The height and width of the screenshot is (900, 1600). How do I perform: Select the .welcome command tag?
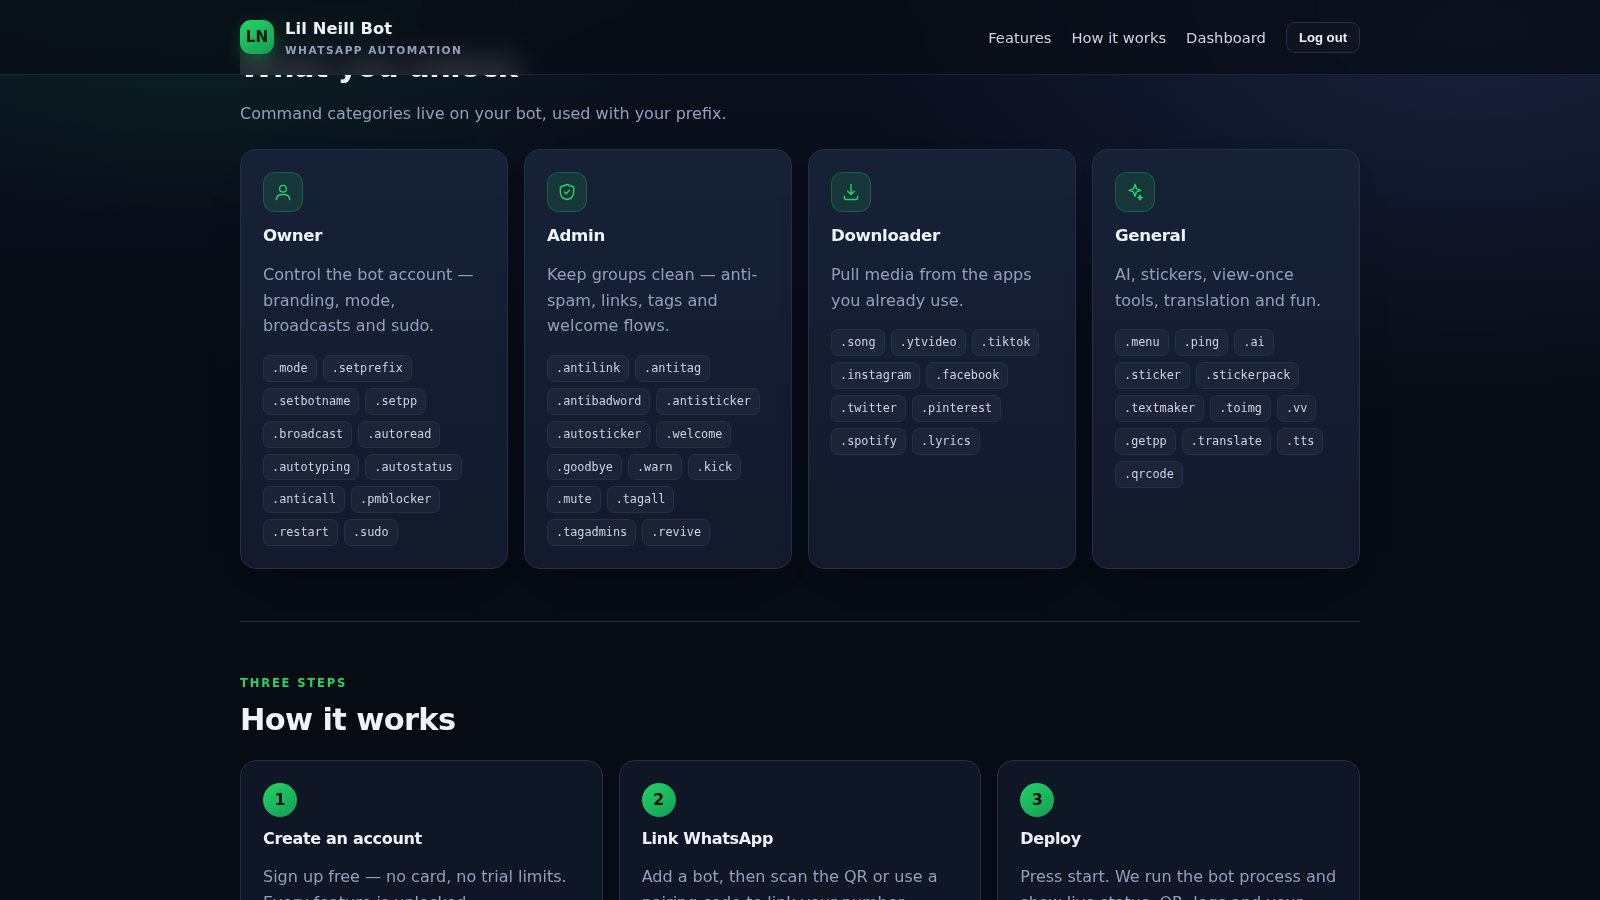point(693,434)
